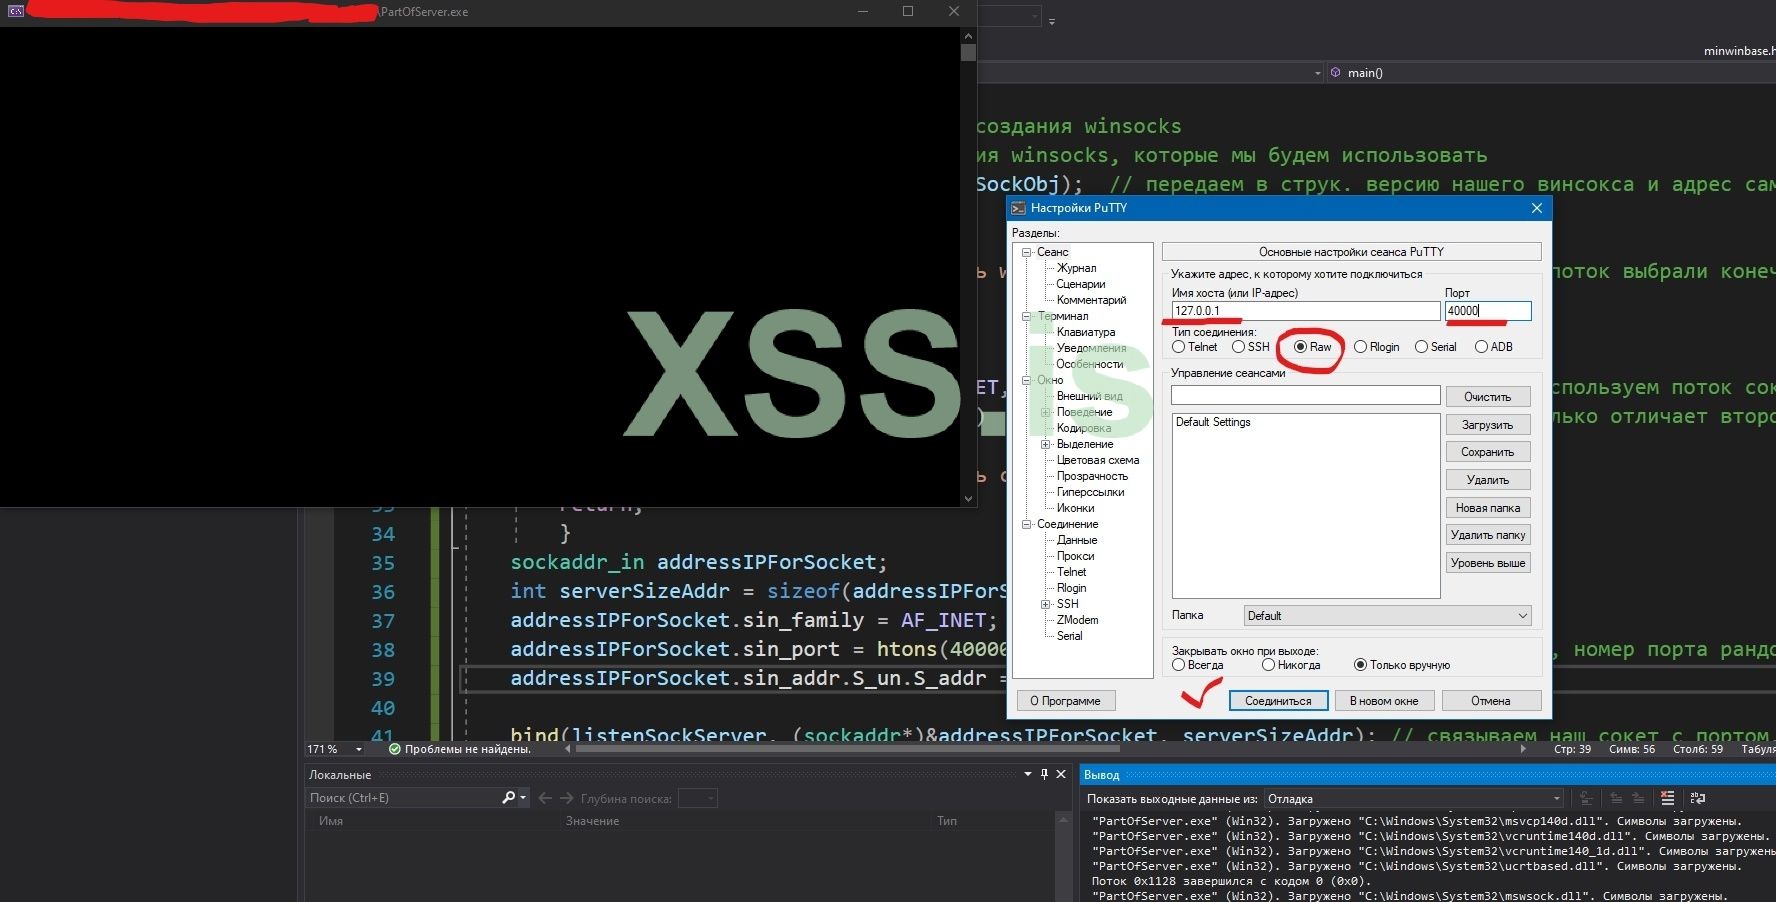Screen dimensions: 1776x902
Task: Click the Сохранить session button
Action: (x=1487, y=452)
